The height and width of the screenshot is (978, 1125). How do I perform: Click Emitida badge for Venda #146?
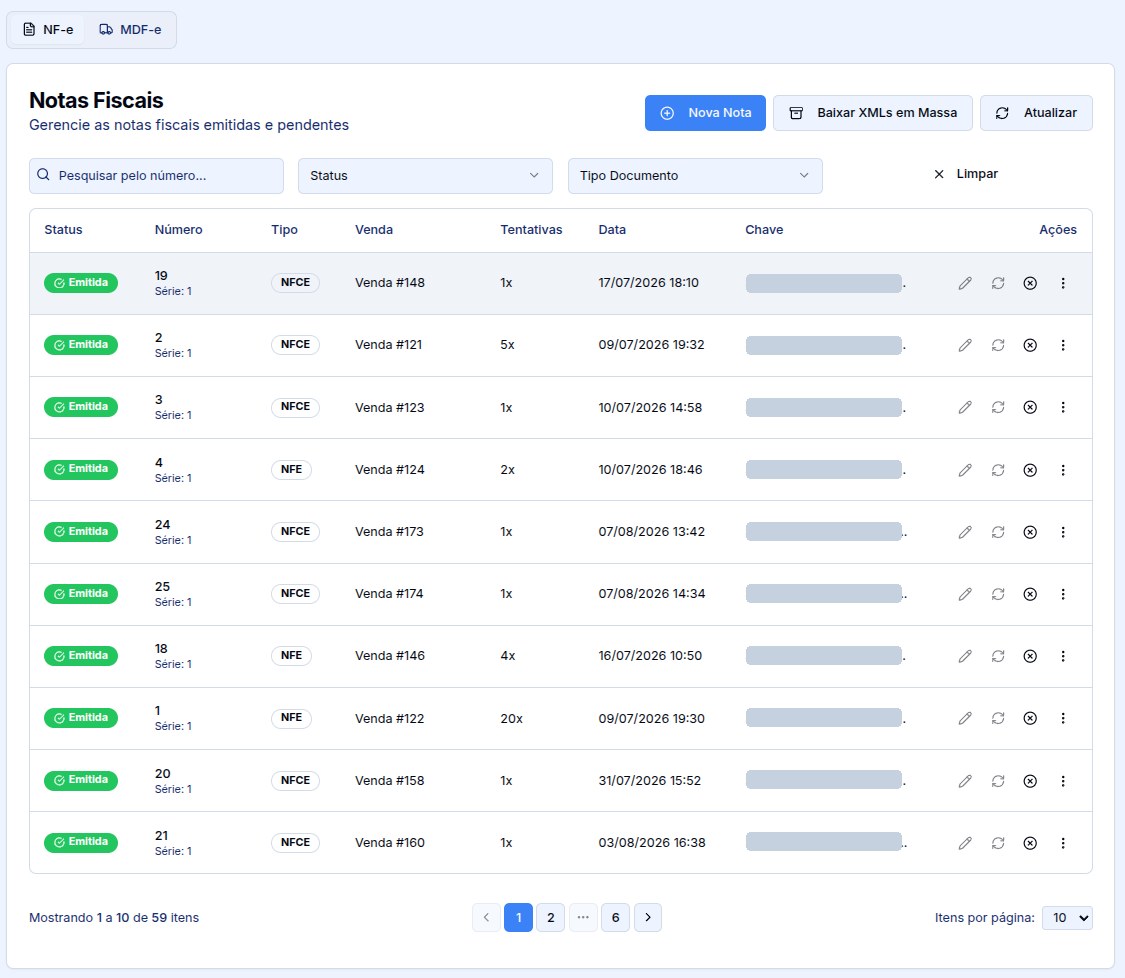81,656
